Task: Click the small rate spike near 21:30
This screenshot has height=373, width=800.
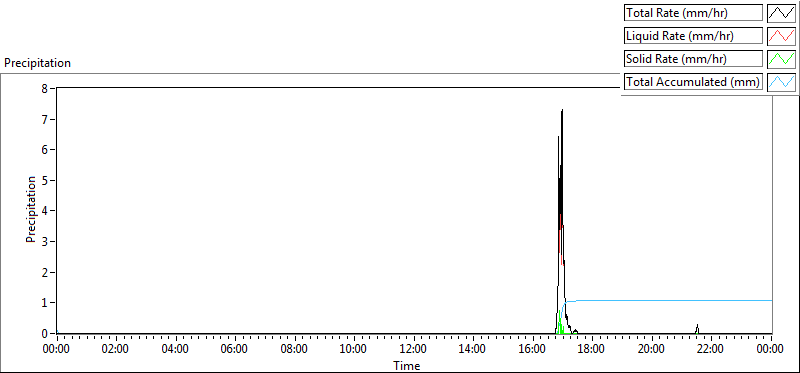Action: click(697, 329)
